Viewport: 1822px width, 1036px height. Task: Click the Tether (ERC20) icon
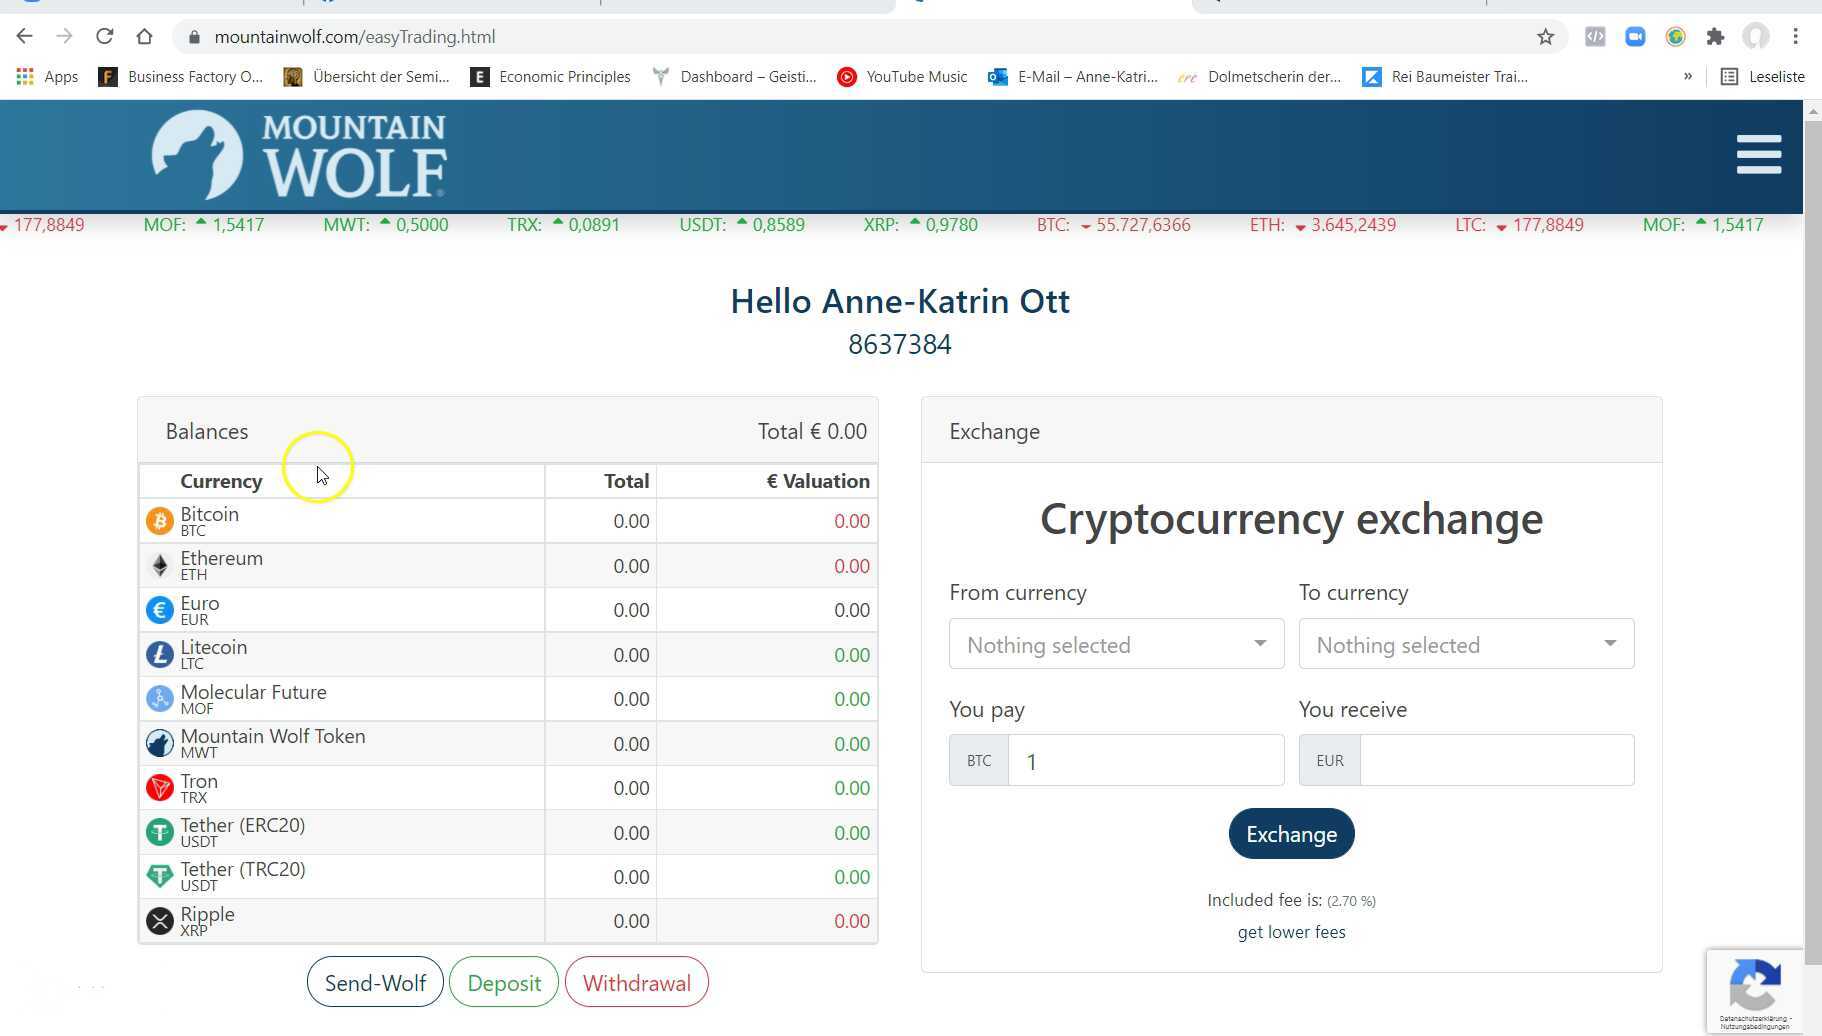click(160, 832)
